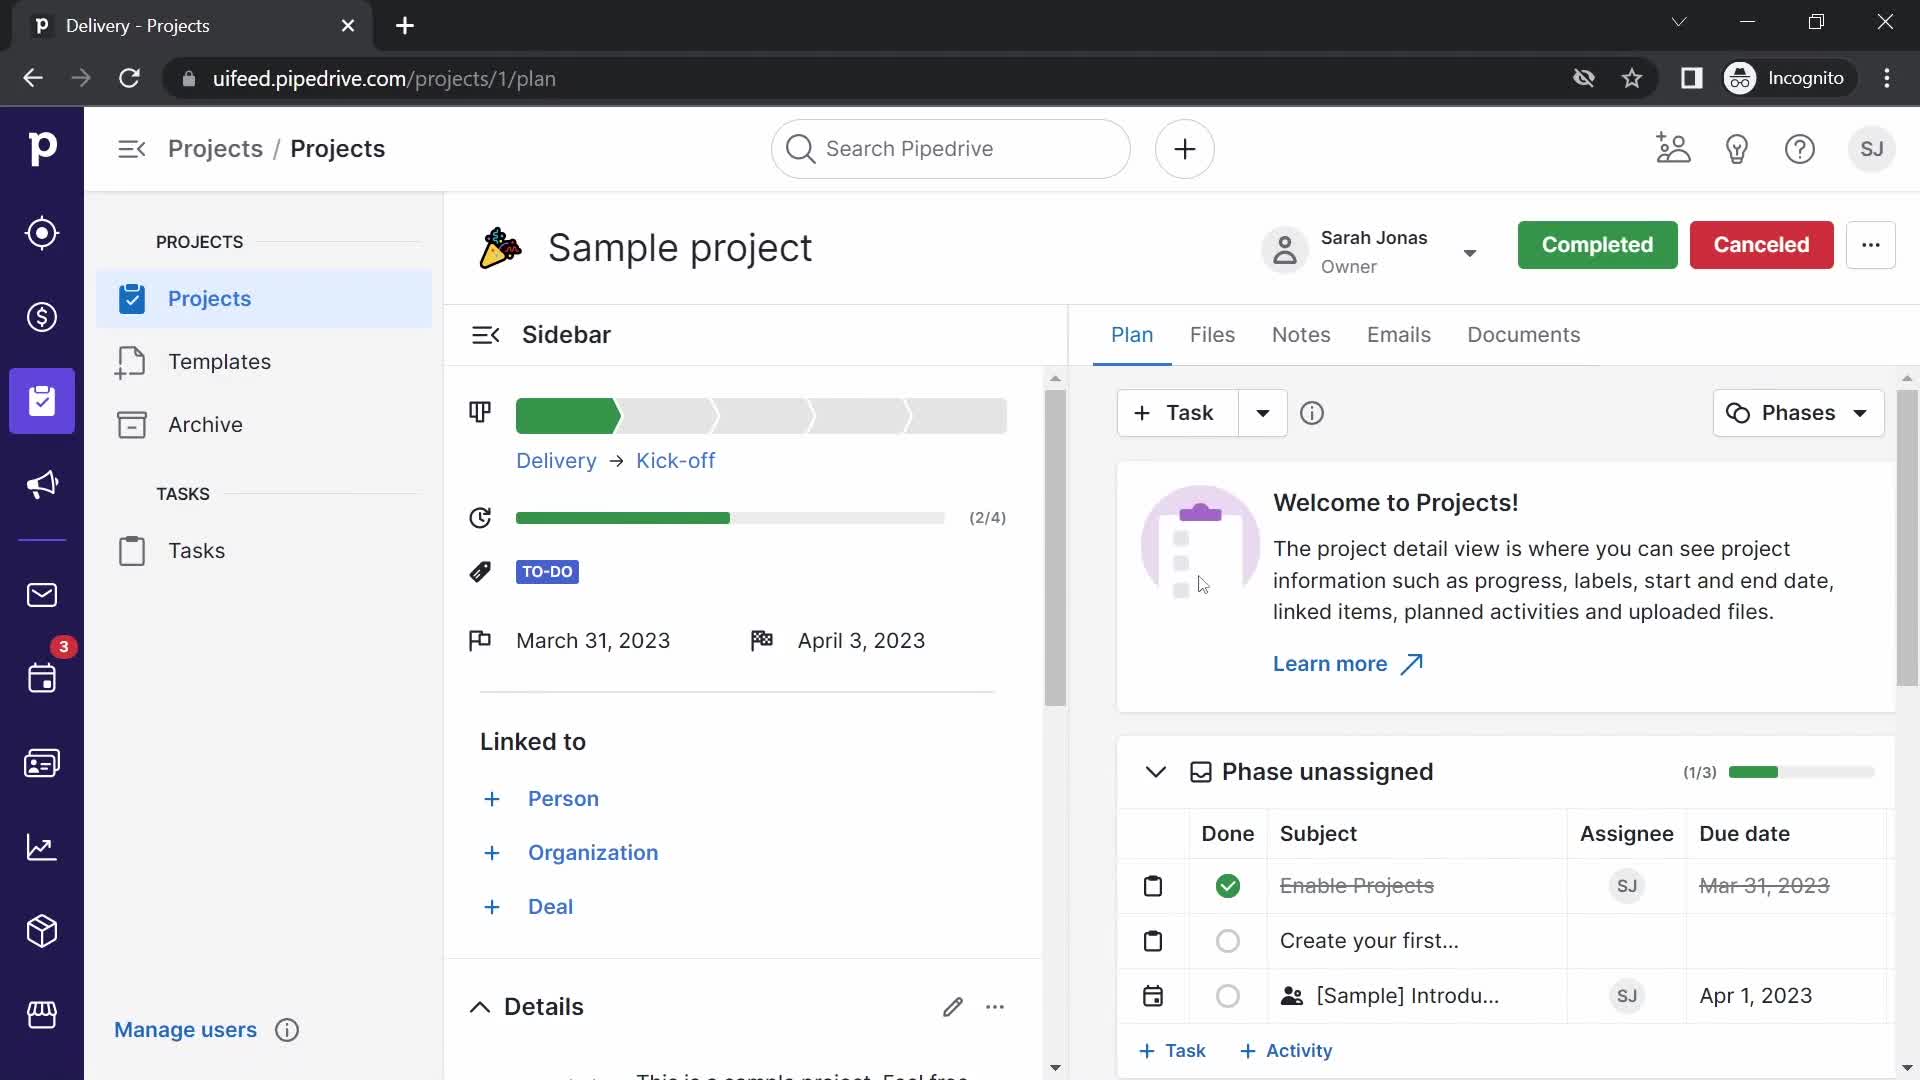Screen dimensions: 1920x1080
Task: Edit project Details with pencil icon
Action: pyautogui.click(x=953, y=1007)
